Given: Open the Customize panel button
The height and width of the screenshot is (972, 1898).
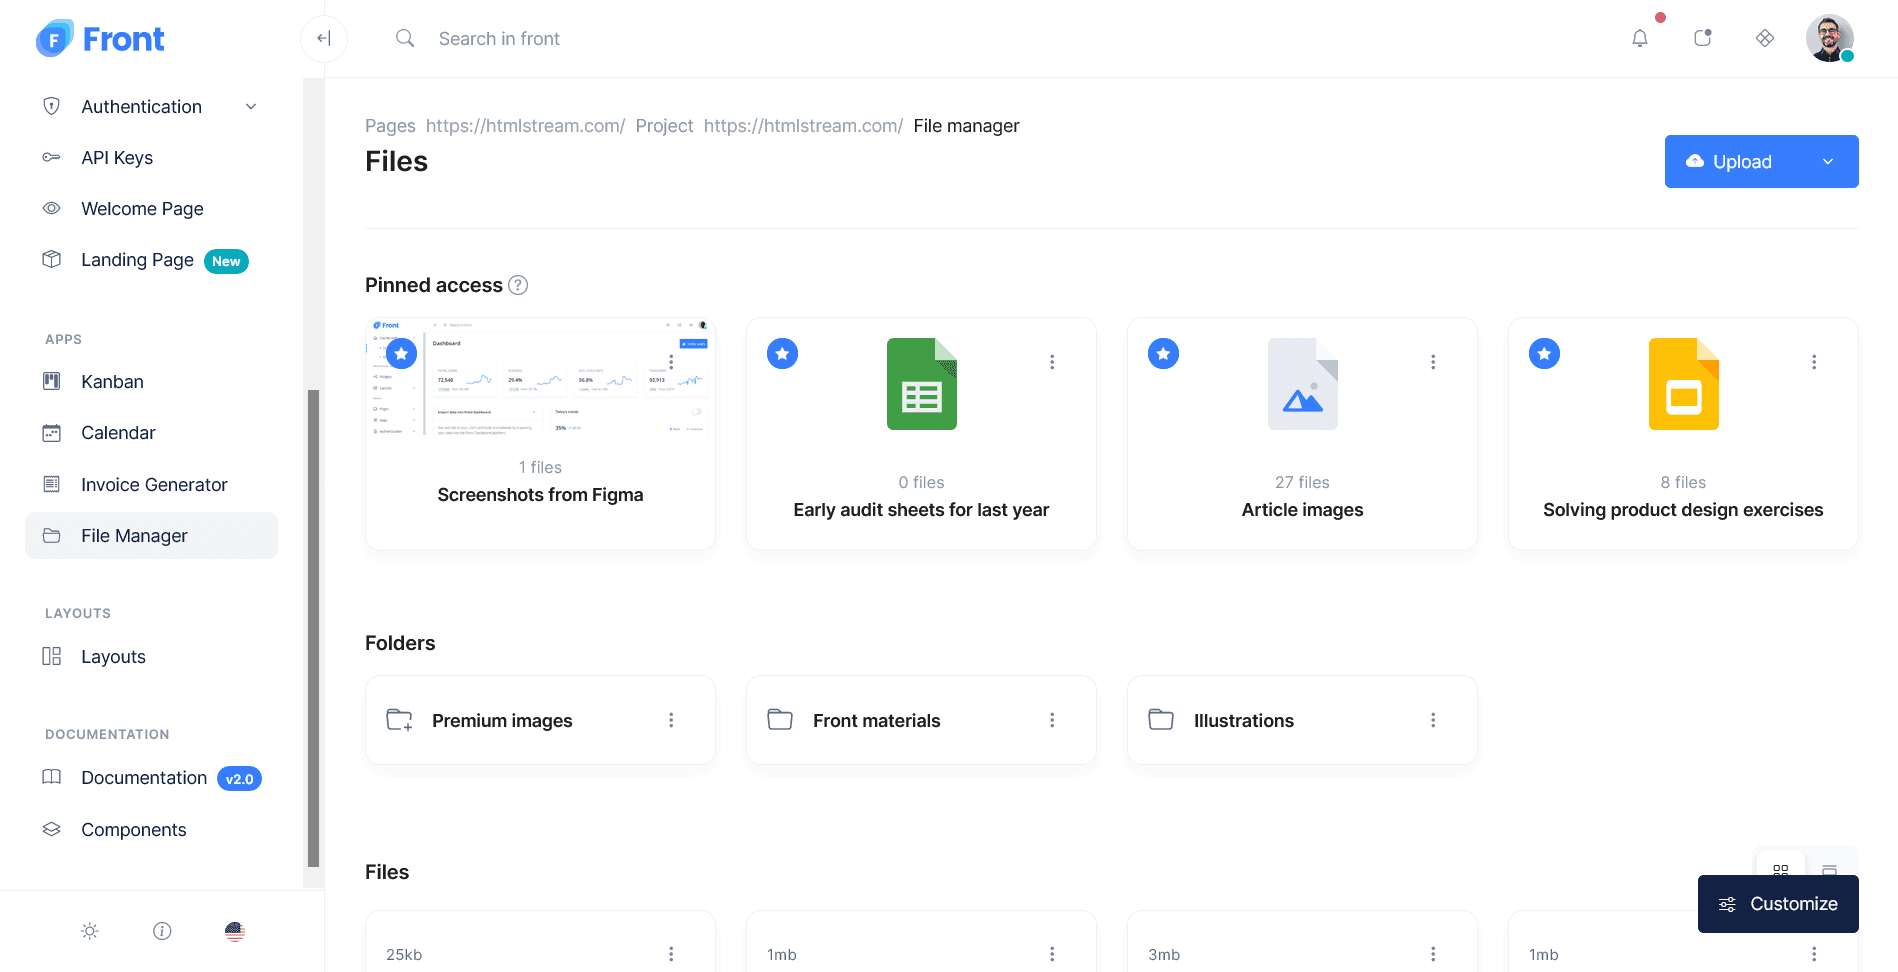Looking at the screenshot, I should 1778,904.
